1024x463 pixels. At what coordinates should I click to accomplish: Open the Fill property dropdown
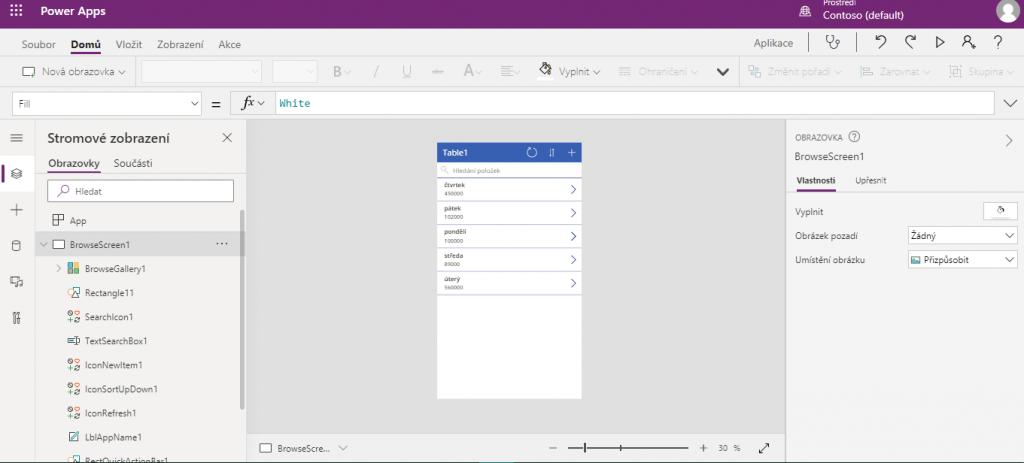click(x=107, y=103)
